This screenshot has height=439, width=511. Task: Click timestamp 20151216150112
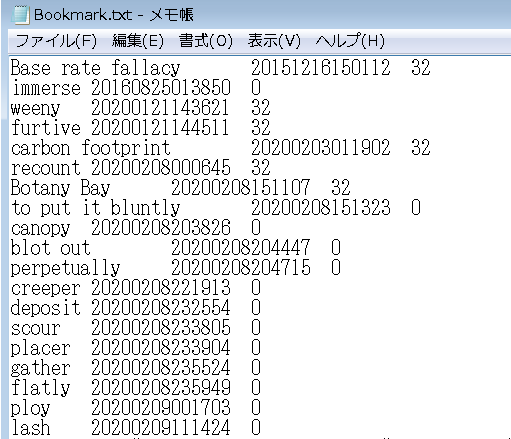tap(320, 68)
